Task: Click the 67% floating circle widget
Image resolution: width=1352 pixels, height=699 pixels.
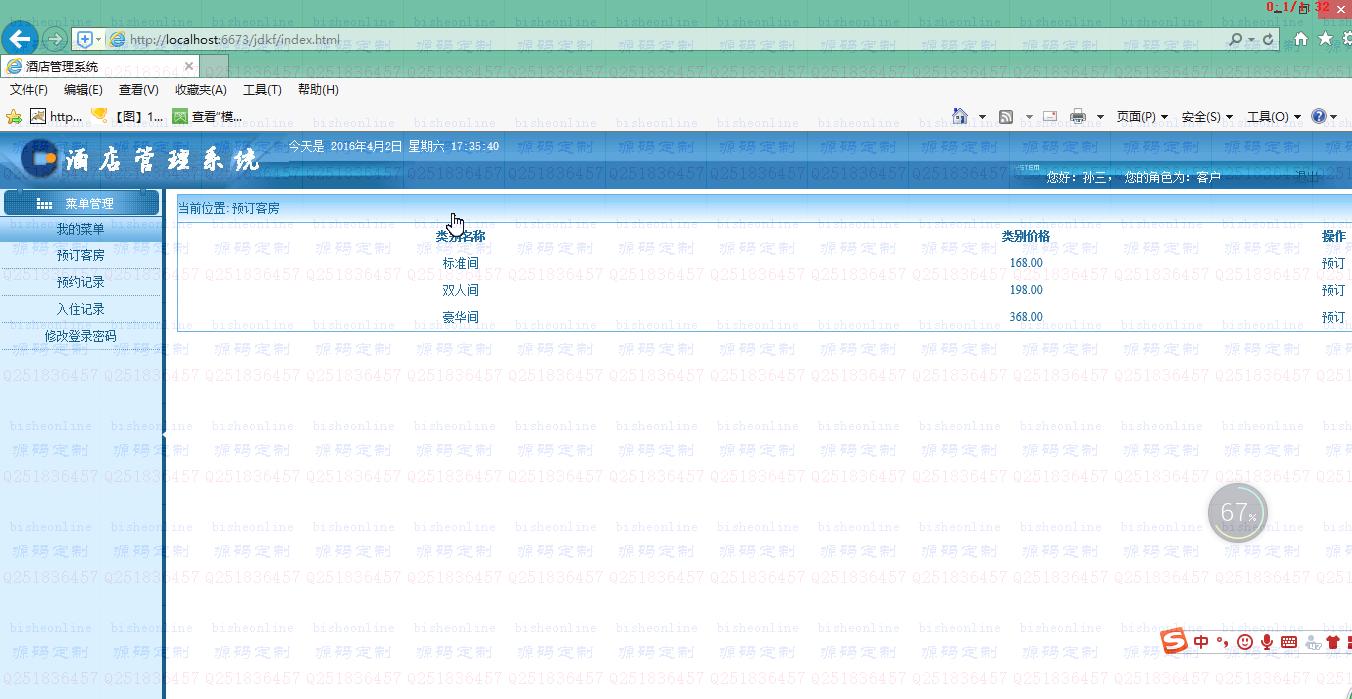Action: 1238,513
